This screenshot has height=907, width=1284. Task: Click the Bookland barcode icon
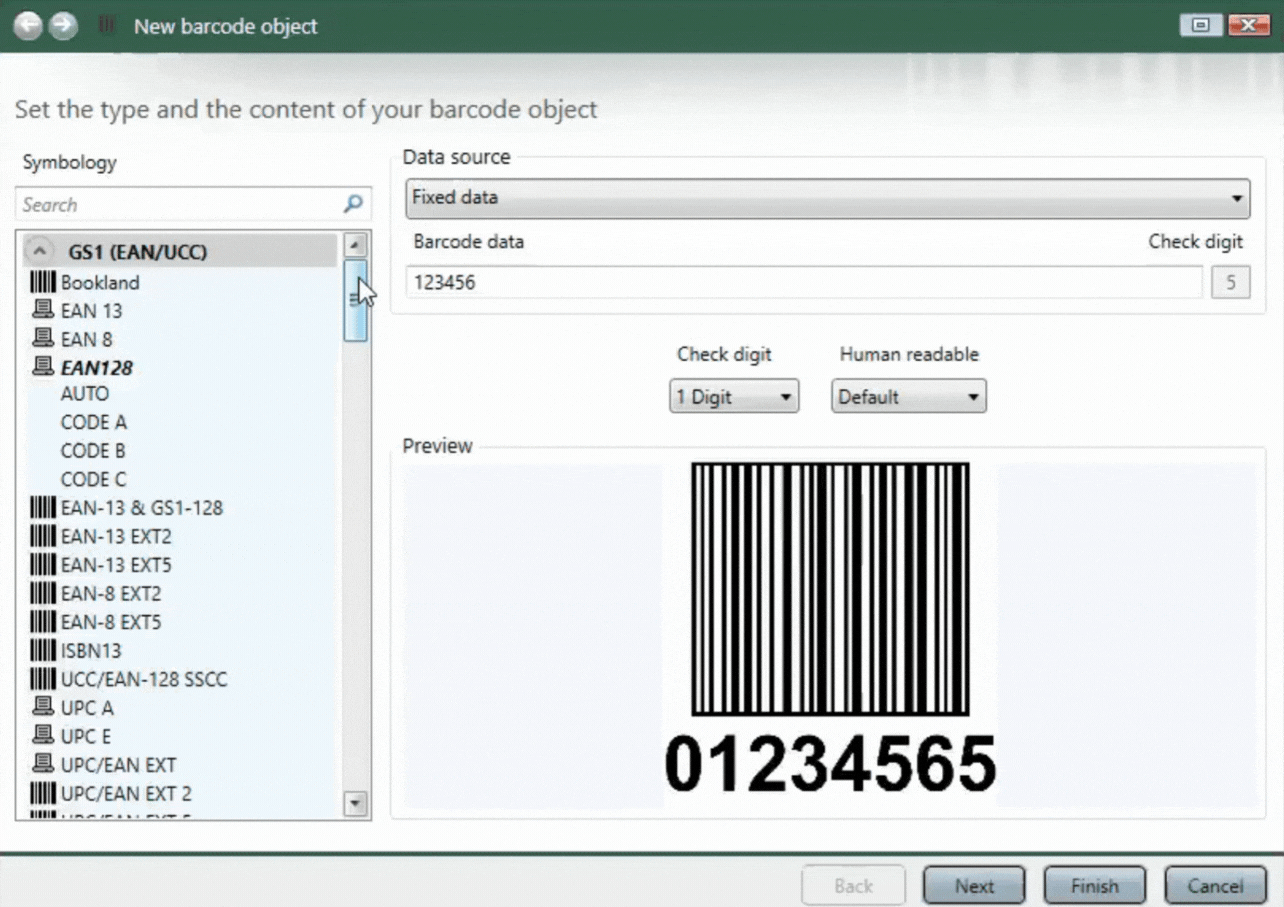coord(43,282)
